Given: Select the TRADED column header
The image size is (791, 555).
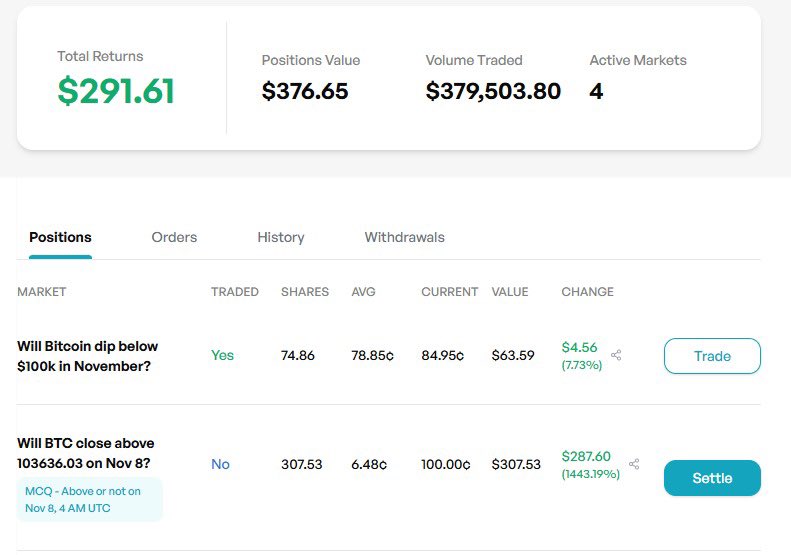Looking at the screenshot, I should coord(235,292).
